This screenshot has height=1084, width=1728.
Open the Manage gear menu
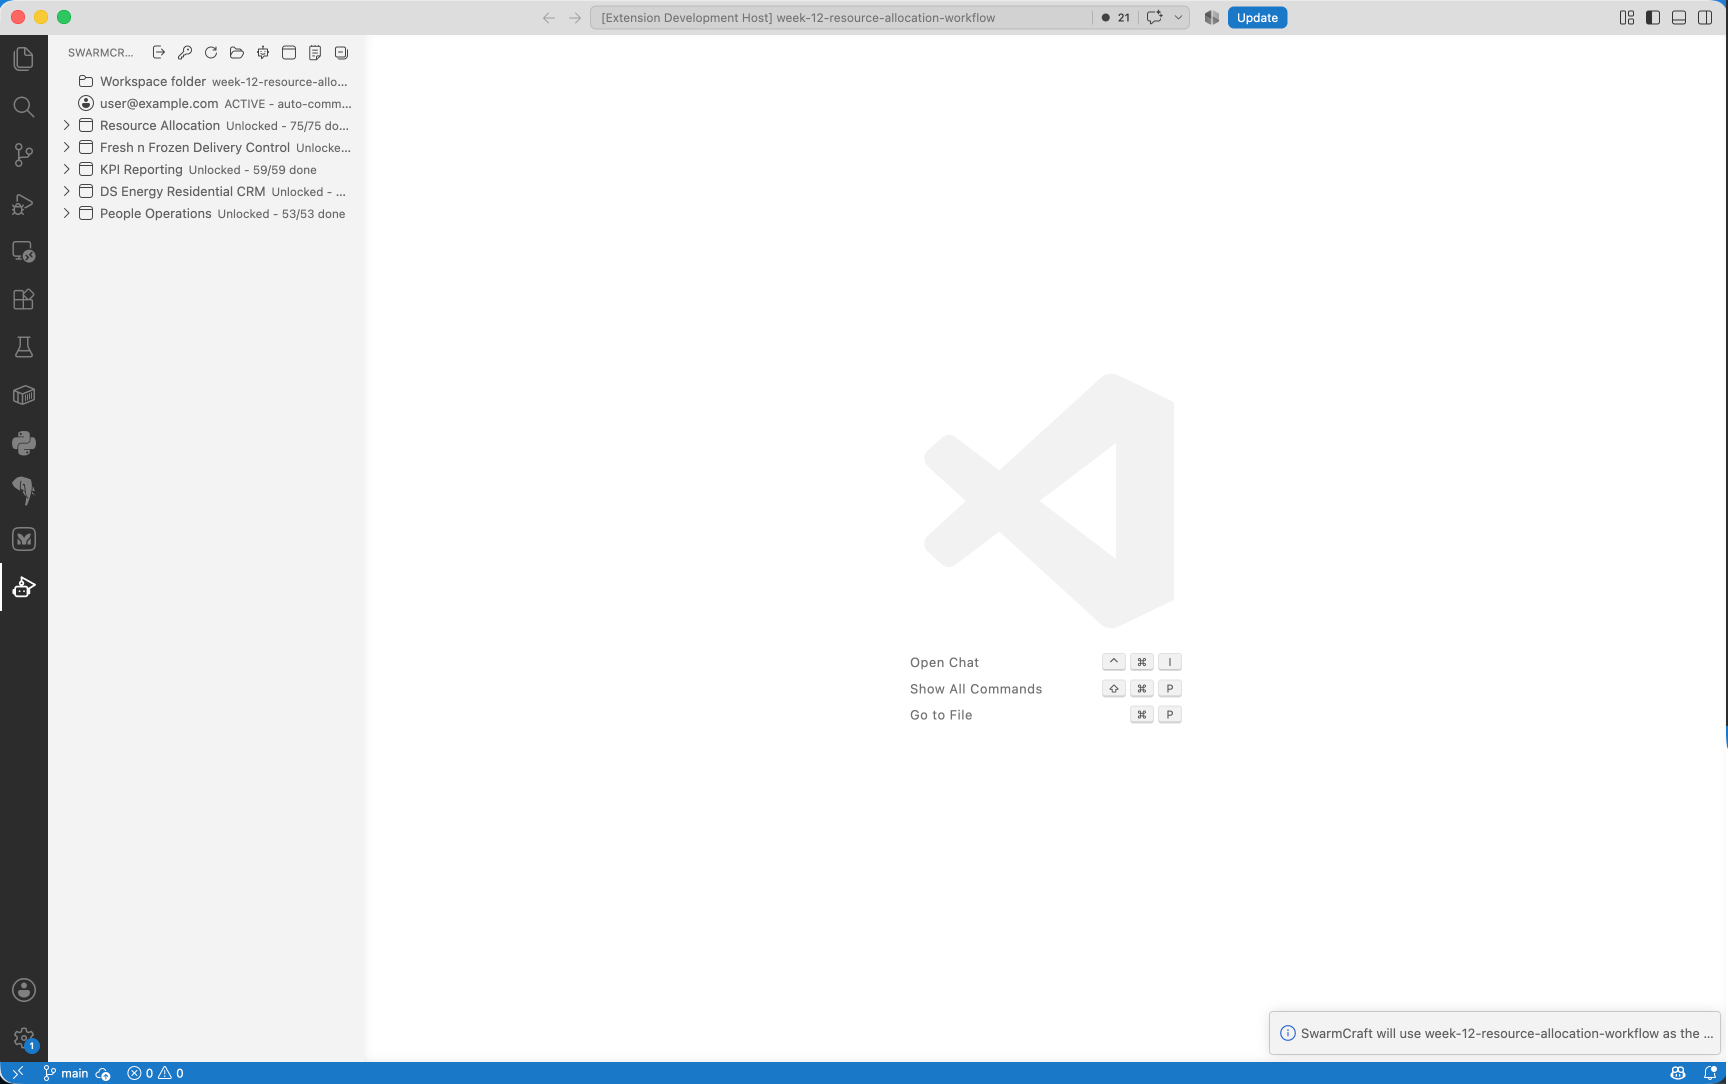(24, 1038)
